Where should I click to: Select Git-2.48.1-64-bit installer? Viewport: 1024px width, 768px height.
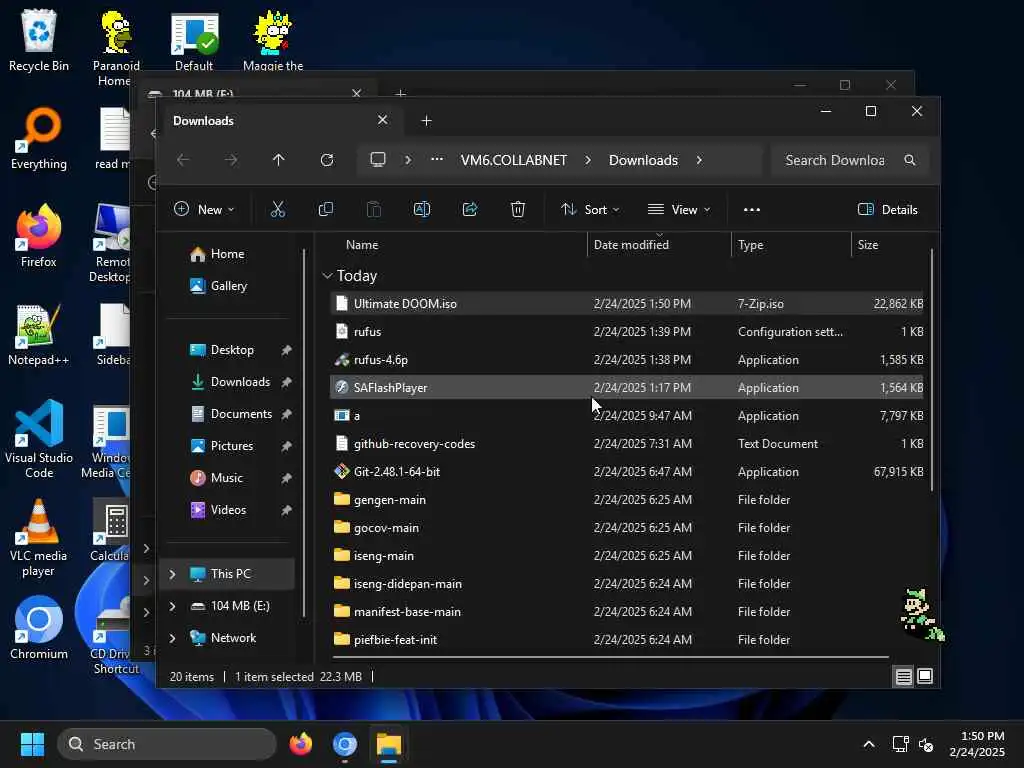pos(626,472)
